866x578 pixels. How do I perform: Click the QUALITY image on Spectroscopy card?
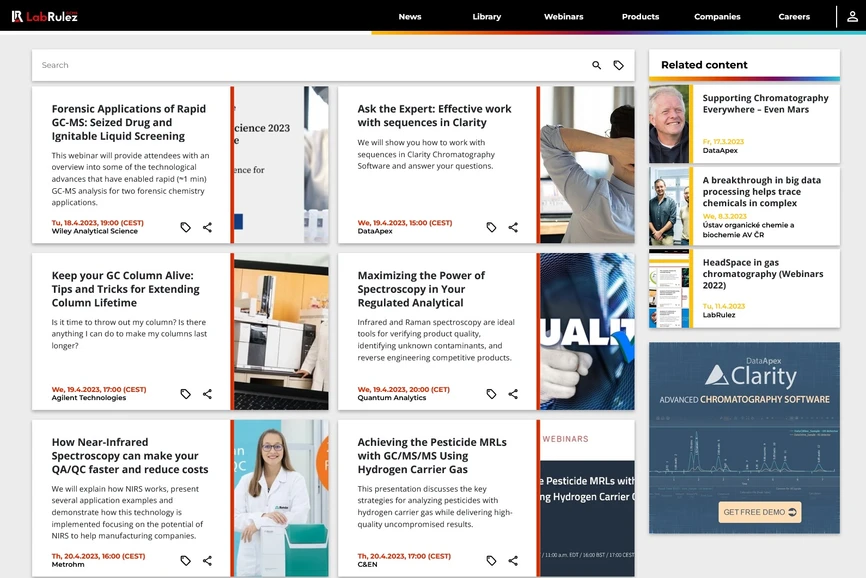(587, 331)
